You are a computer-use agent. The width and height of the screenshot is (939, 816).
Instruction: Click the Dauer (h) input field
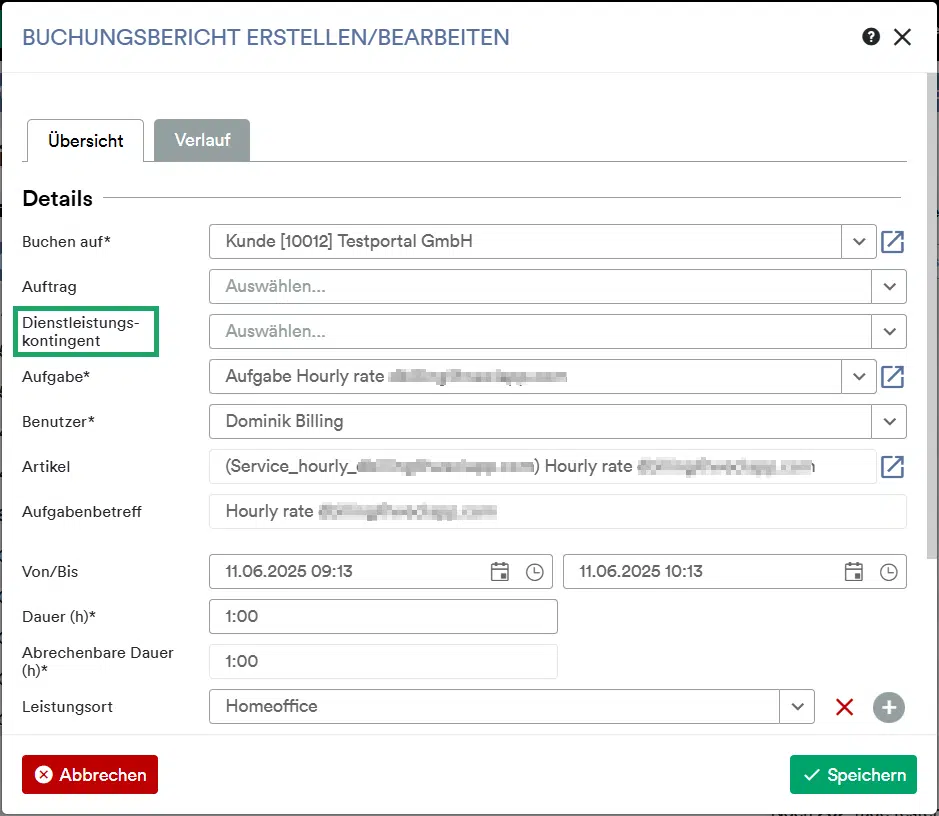click(x=383, y=617)
